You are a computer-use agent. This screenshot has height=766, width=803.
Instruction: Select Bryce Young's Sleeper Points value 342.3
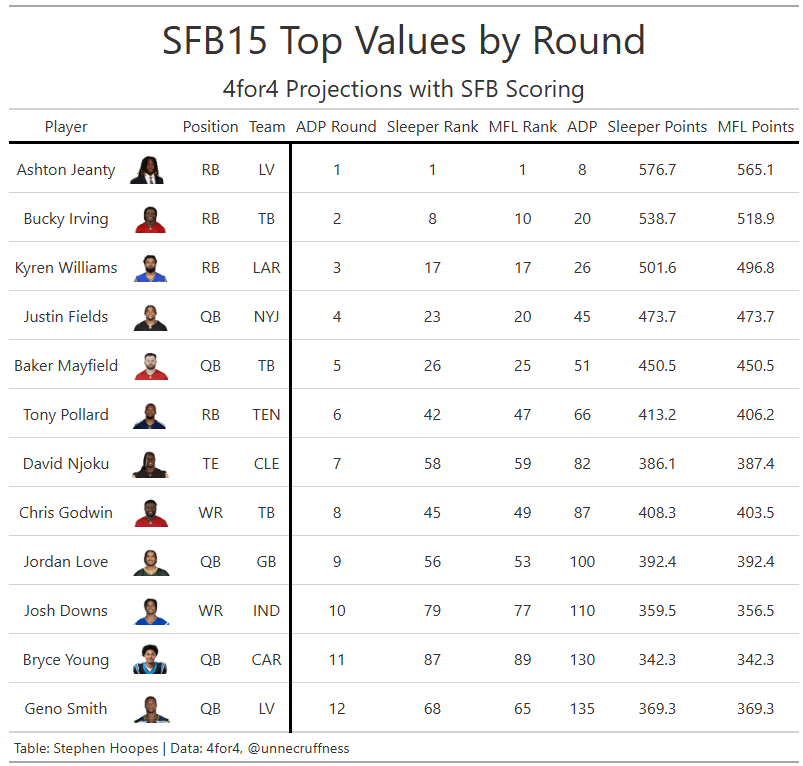tap(657, 660)
